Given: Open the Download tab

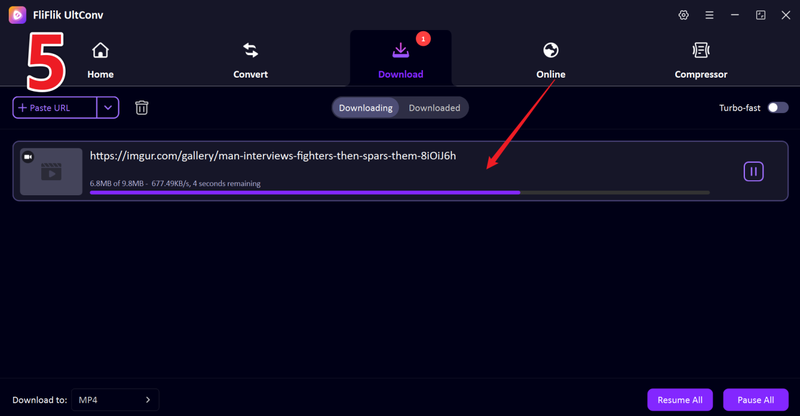Looking at the screenshot, I should pos(401,60).
